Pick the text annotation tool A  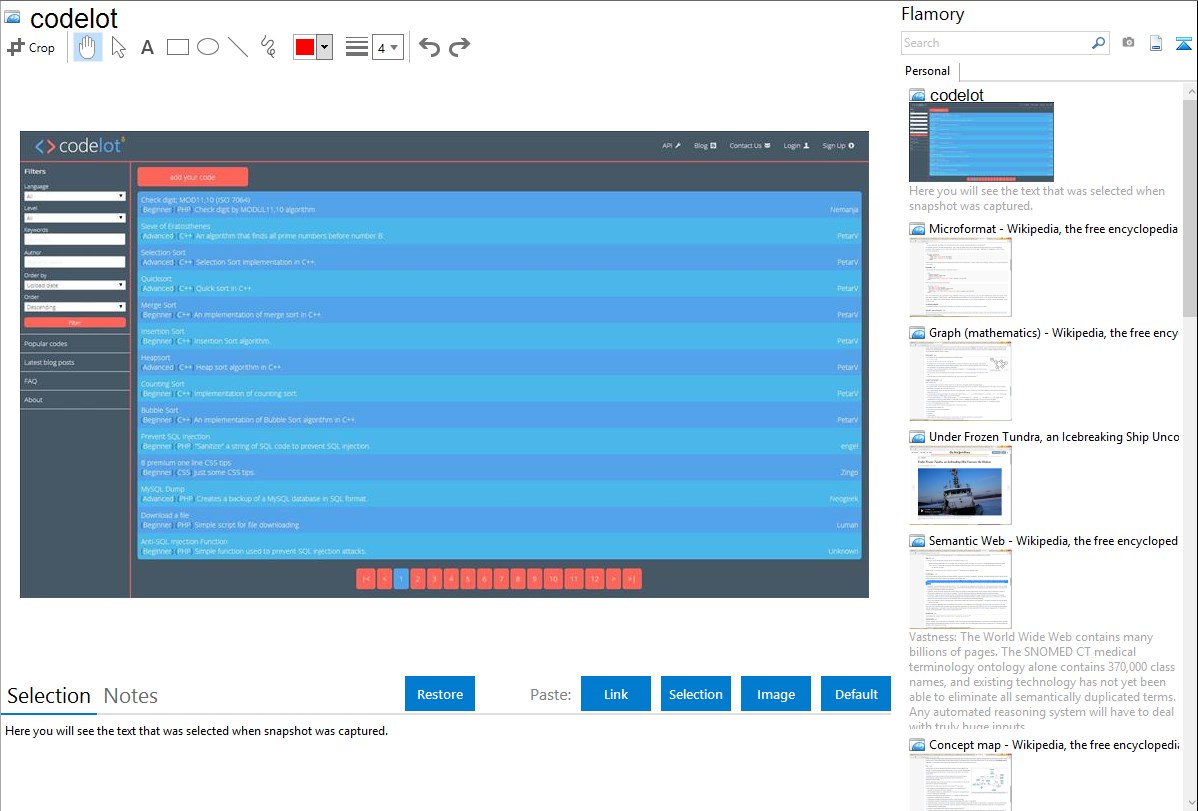pos(147,47)
